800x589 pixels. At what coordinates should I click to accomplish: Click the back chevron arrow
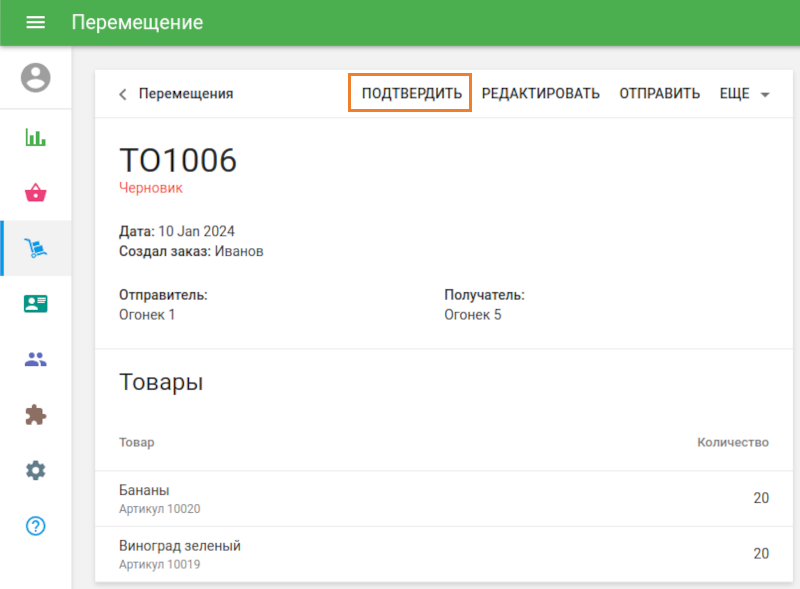(x=121, y=94)
